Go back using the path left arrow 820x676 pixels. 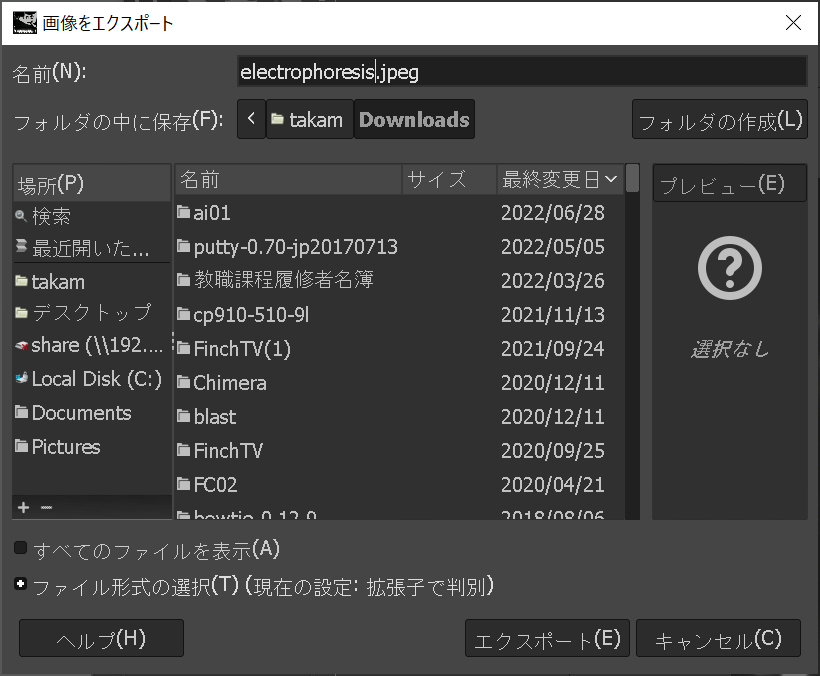click(x=250, y=119)
